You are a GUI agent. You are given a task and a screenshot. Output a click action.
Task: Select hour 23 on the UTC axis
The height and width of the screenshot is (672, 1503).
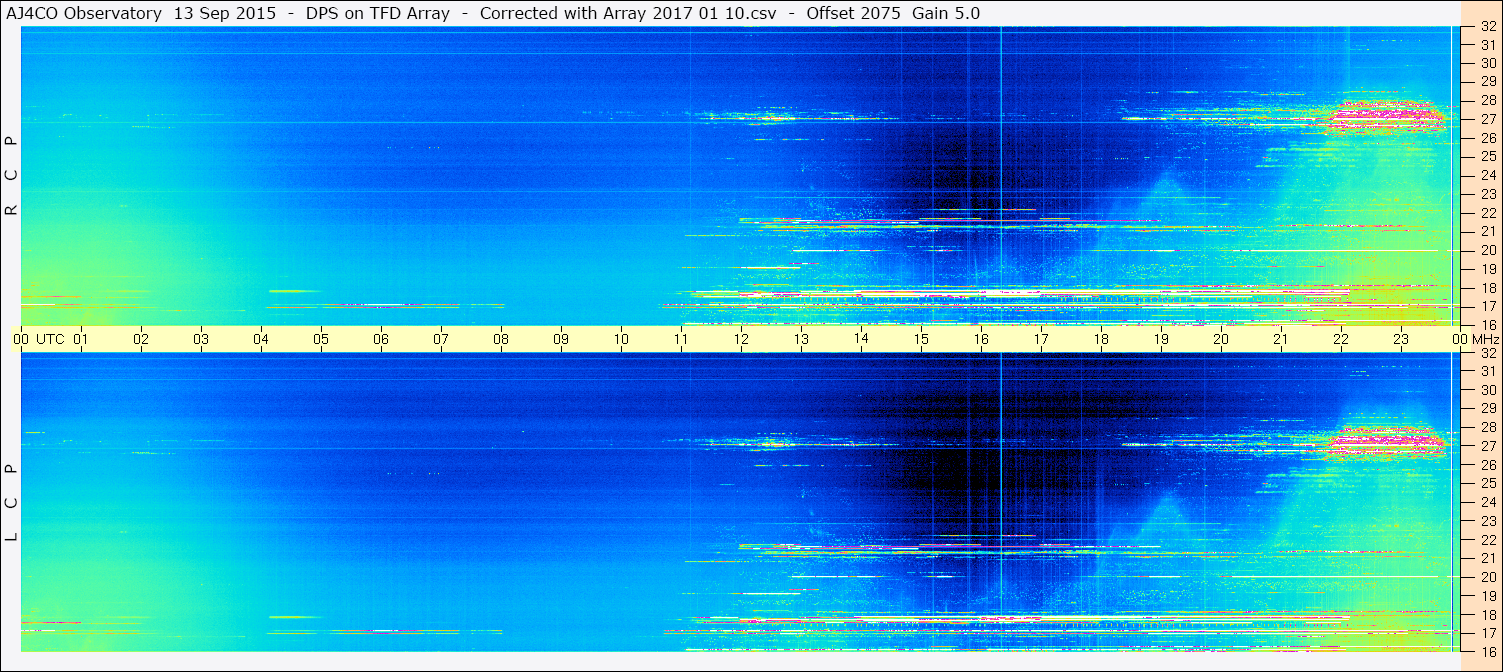[1401, 339]
